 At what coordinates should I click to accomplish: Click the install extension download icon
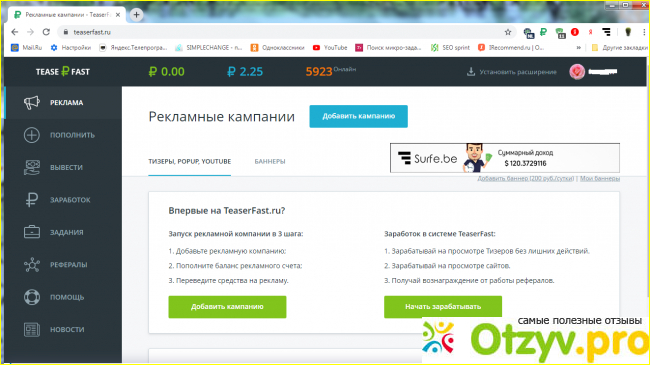[471, 72]
